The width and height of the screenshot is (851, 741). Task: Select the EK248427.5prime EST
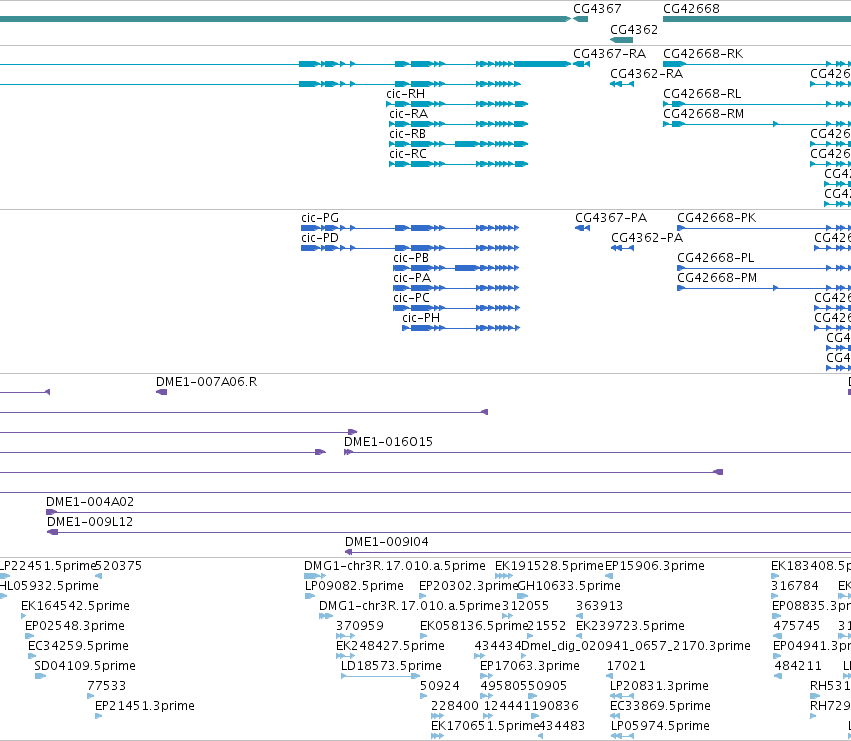tap(345, 656)
